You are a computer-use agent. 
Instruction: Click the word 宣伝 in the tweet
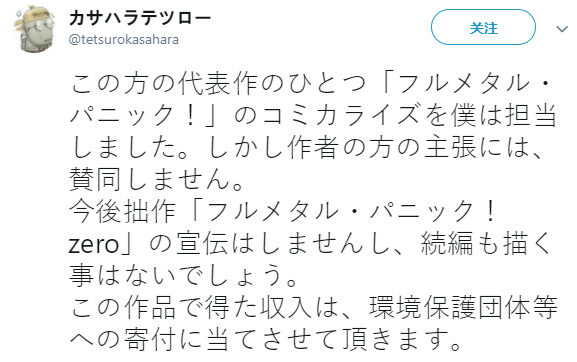click(202, 243)
